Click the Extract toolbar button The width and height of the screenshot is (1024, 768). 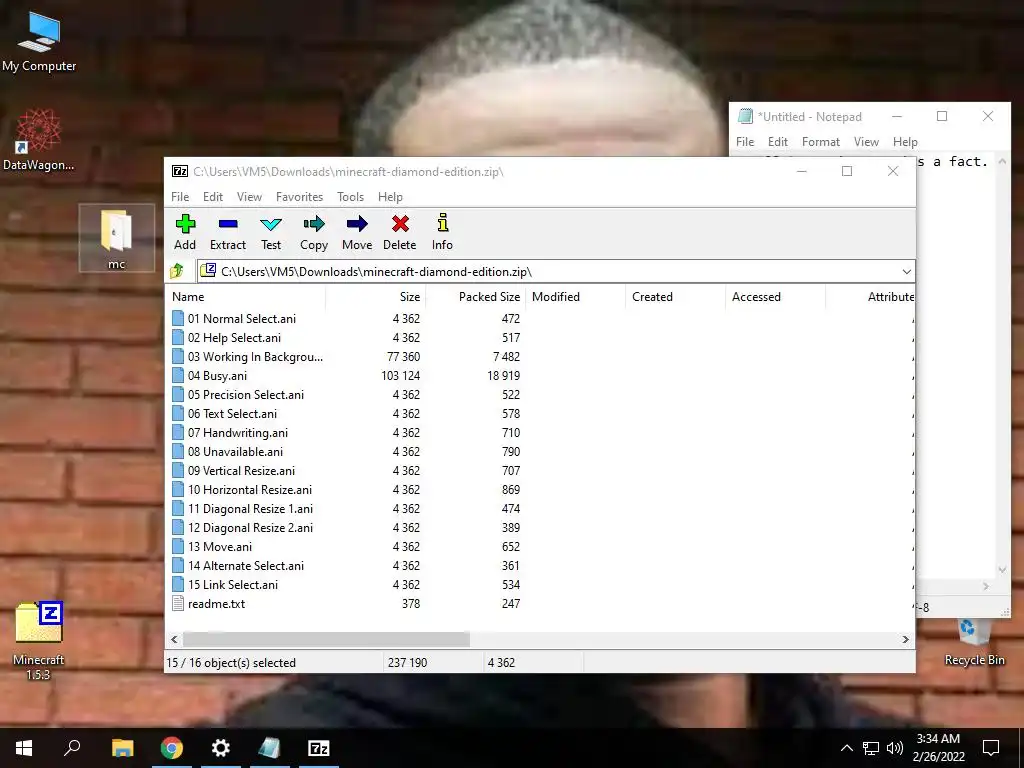click(227, 232)
